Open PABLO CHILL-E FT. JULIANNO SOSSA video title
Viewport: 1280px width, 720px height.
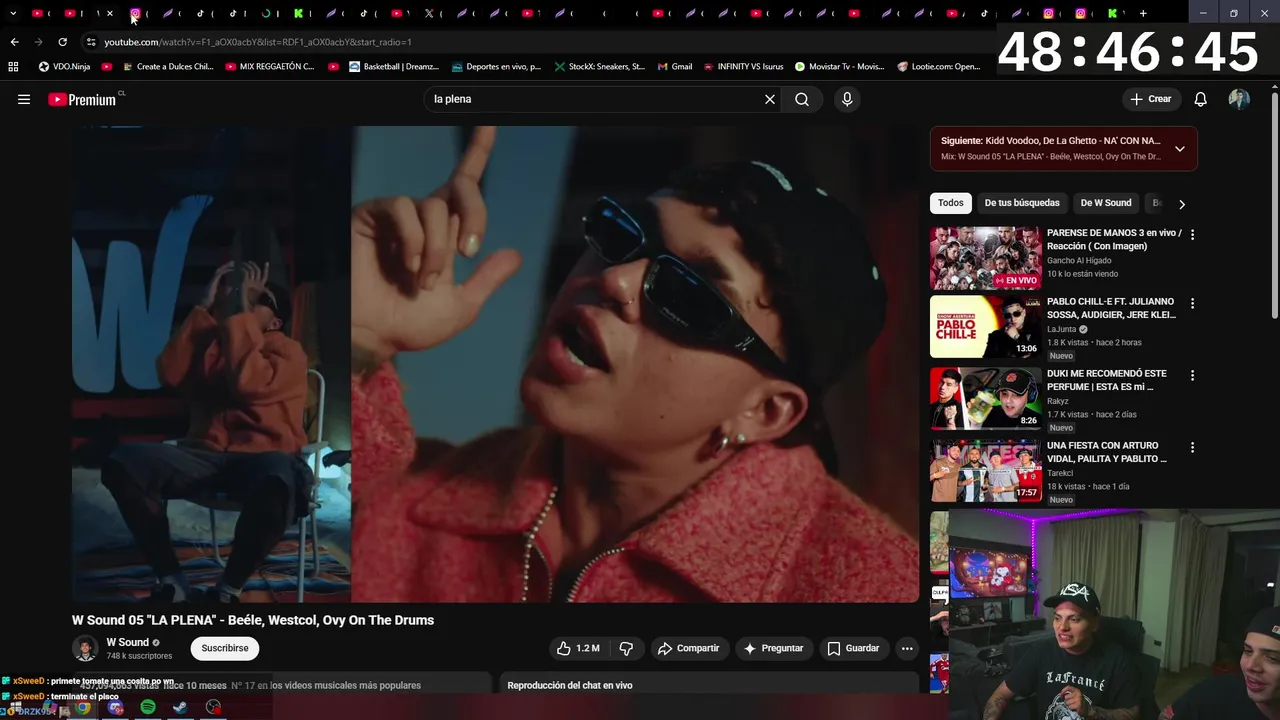click(1111, 308)
